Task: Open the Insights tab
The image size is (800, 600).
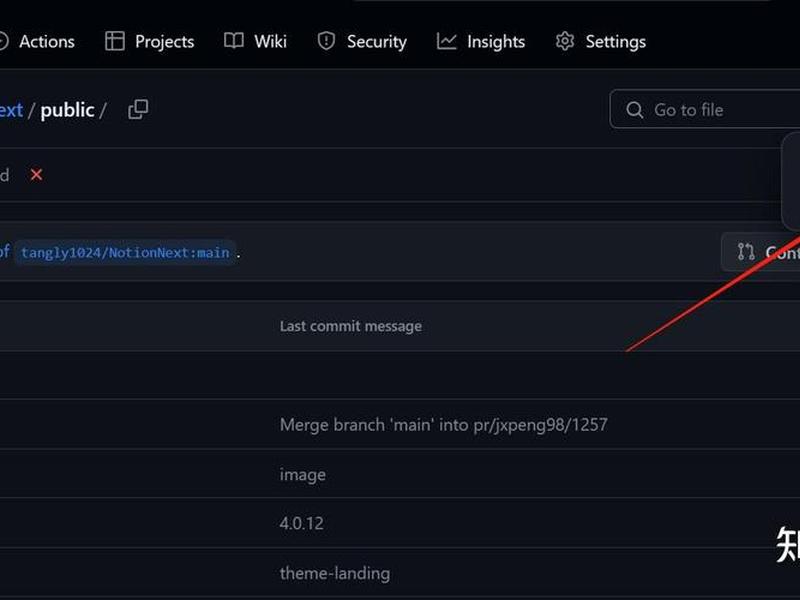Action: [481, 41]
